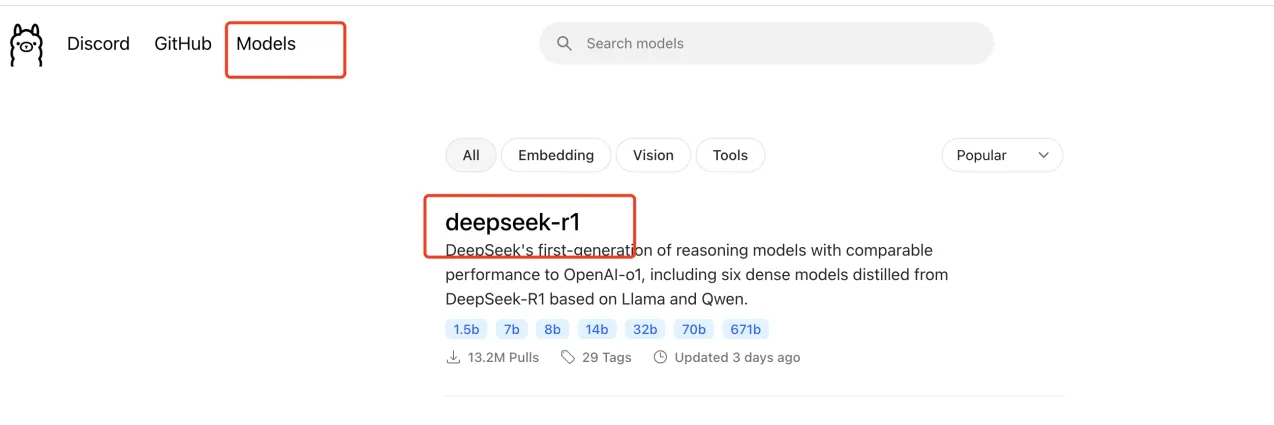1274x425 pixels.
Task: Pick the 14b size tag
Action: click(597, 329)
